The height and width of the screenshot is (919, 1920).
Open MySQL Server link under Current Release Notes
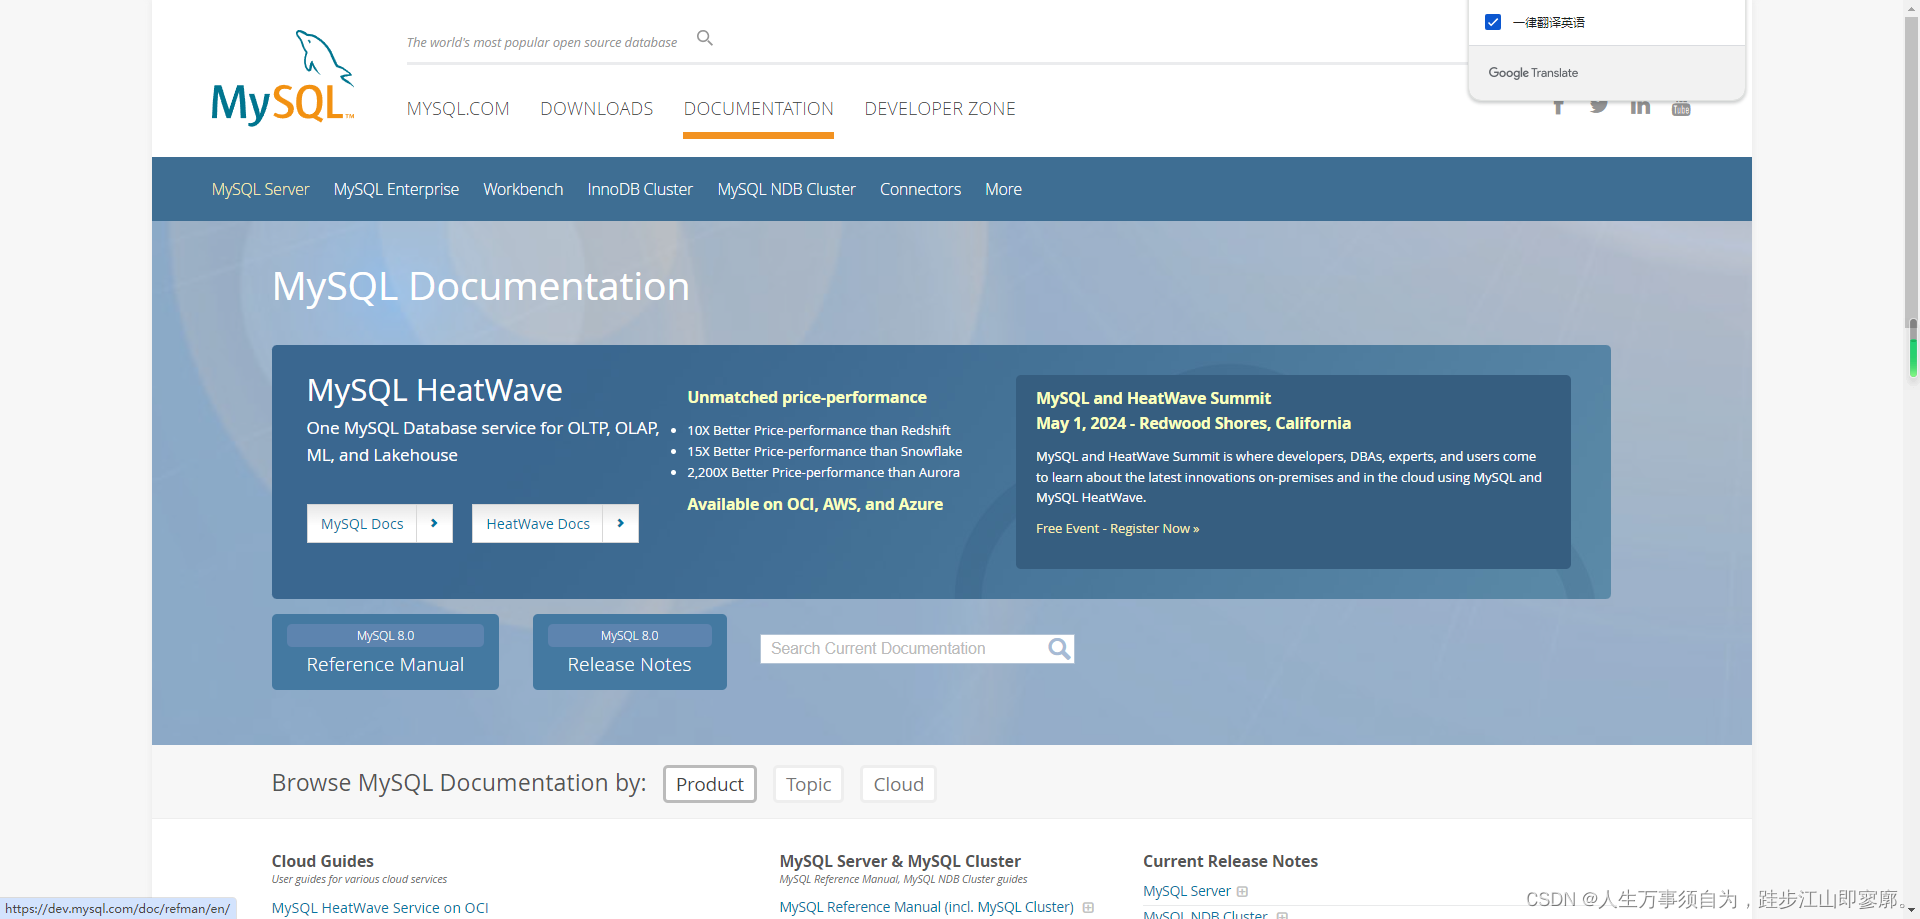coord(1187,891)
